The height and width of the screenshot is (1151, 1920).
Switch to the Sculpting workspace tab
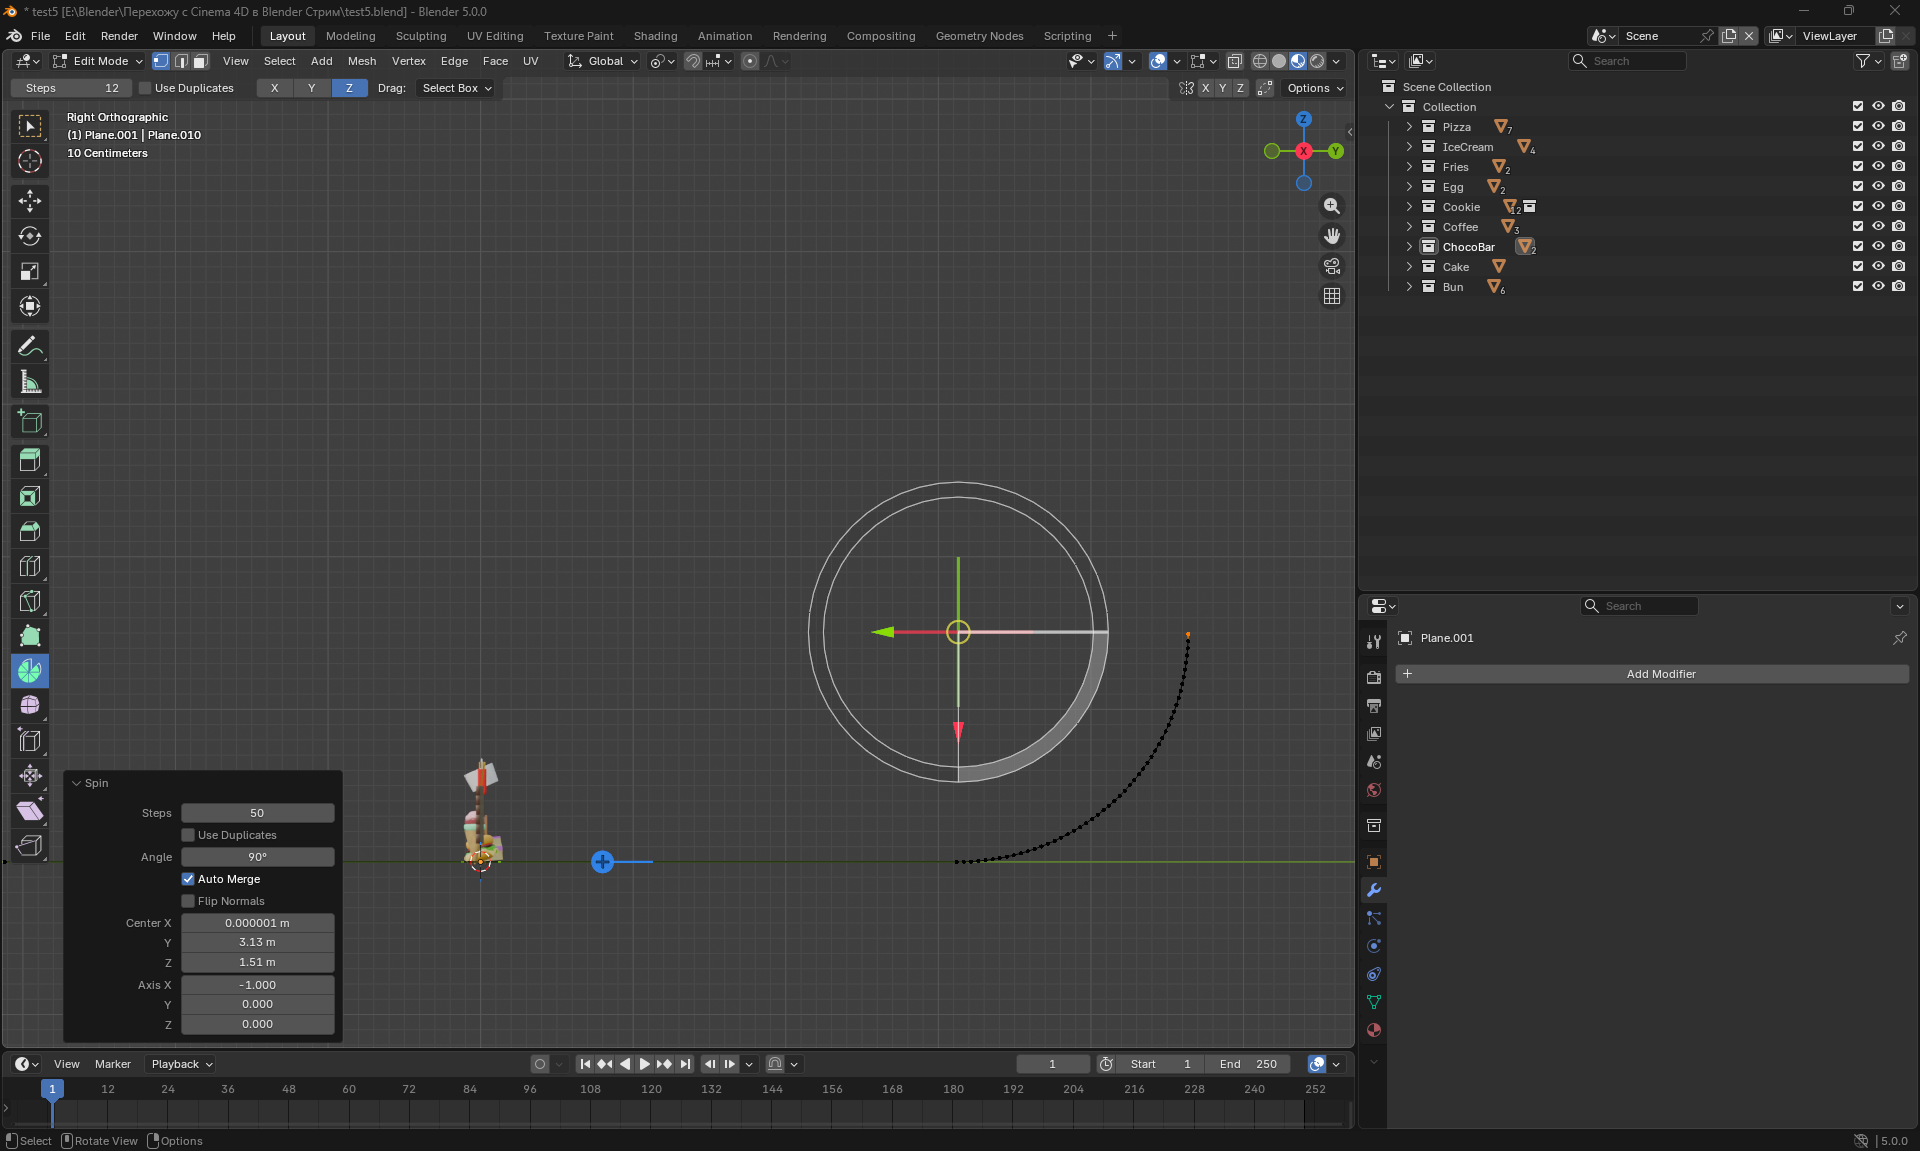click(421, 36)
